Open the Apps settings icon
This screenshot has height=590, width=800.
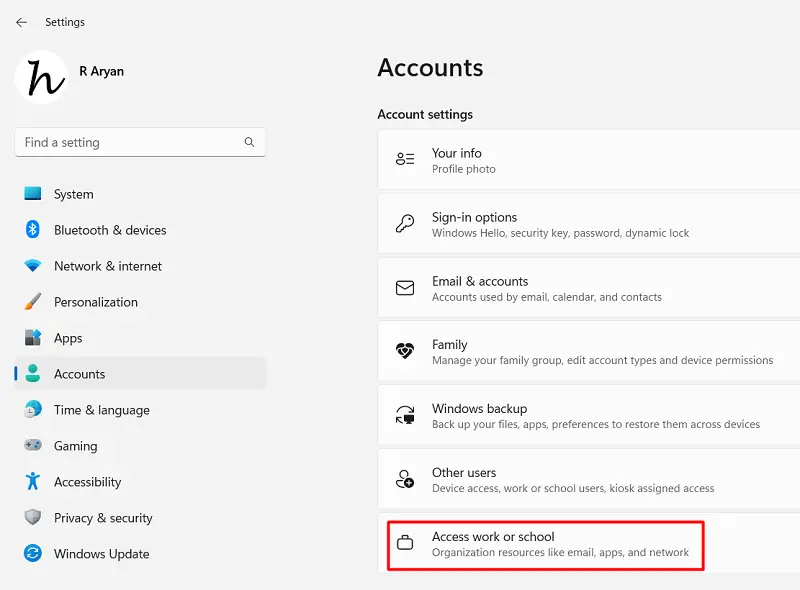coord(33,338)
